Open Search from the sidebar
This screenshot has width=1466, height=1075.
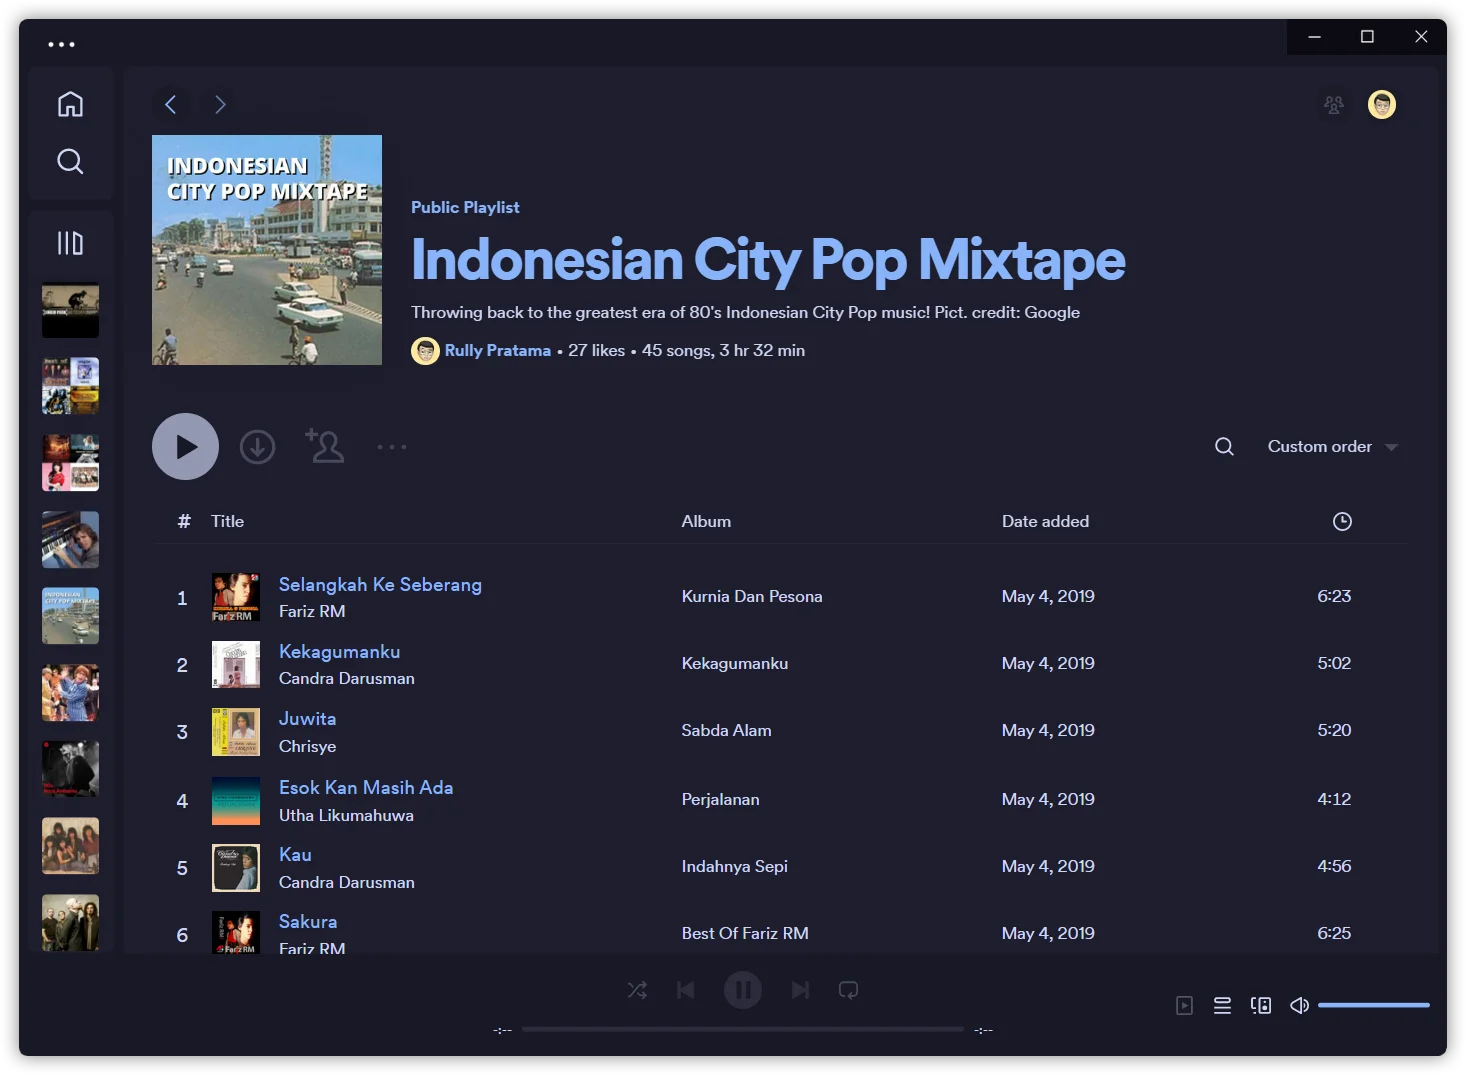click(70, 161)
